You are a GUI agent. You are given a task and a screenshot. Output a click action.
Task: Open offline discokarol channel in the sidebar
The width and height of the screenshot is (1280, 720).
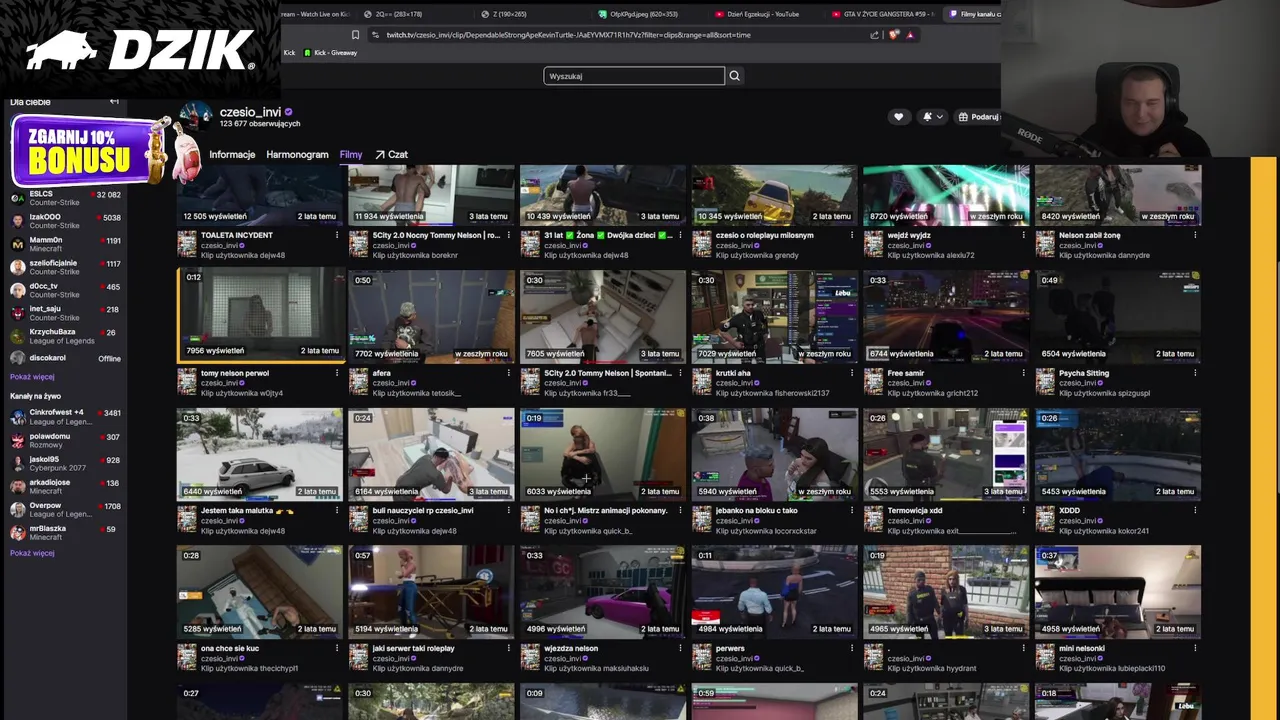[x=65, y=358]
